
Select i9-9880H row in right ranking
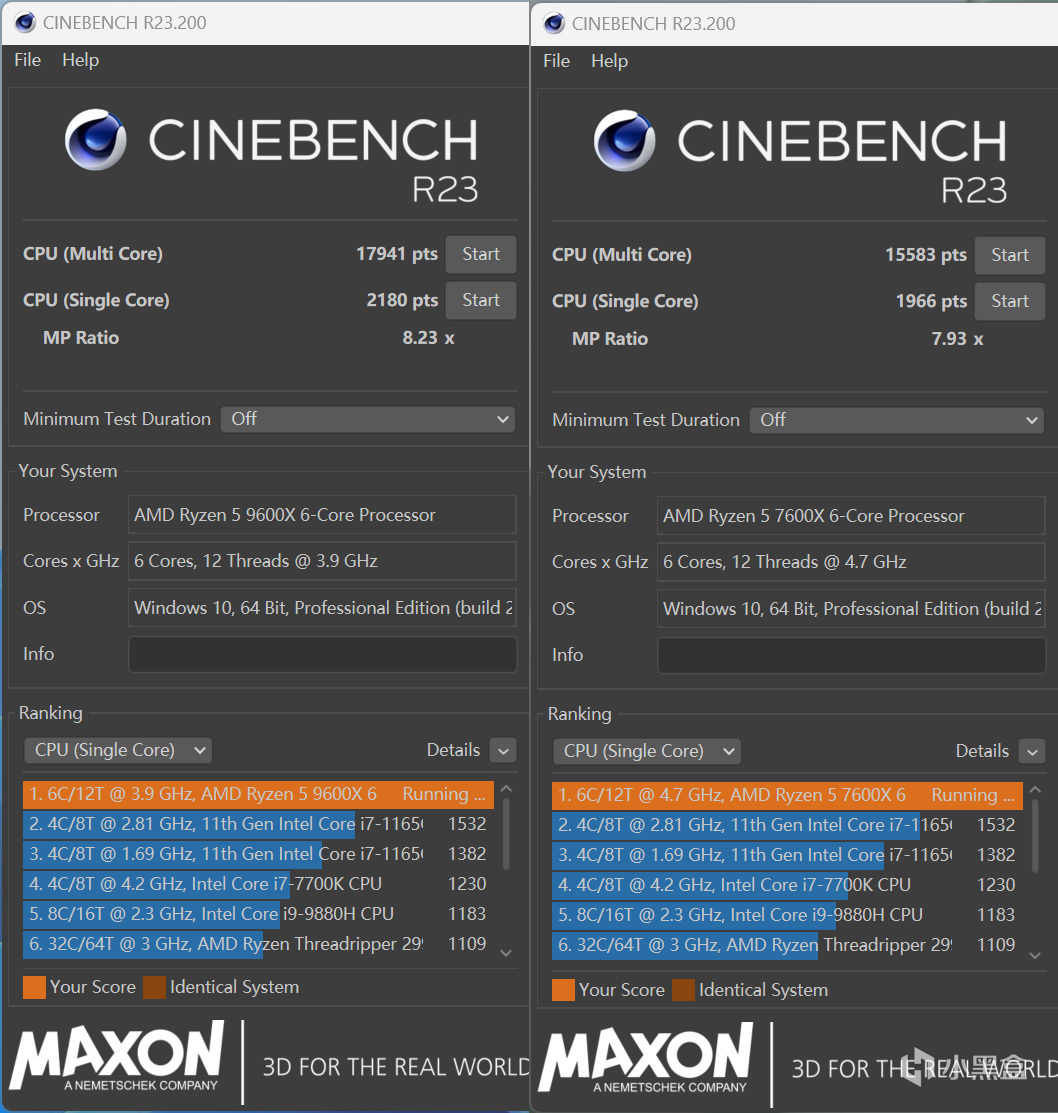[x=787, y=915]
